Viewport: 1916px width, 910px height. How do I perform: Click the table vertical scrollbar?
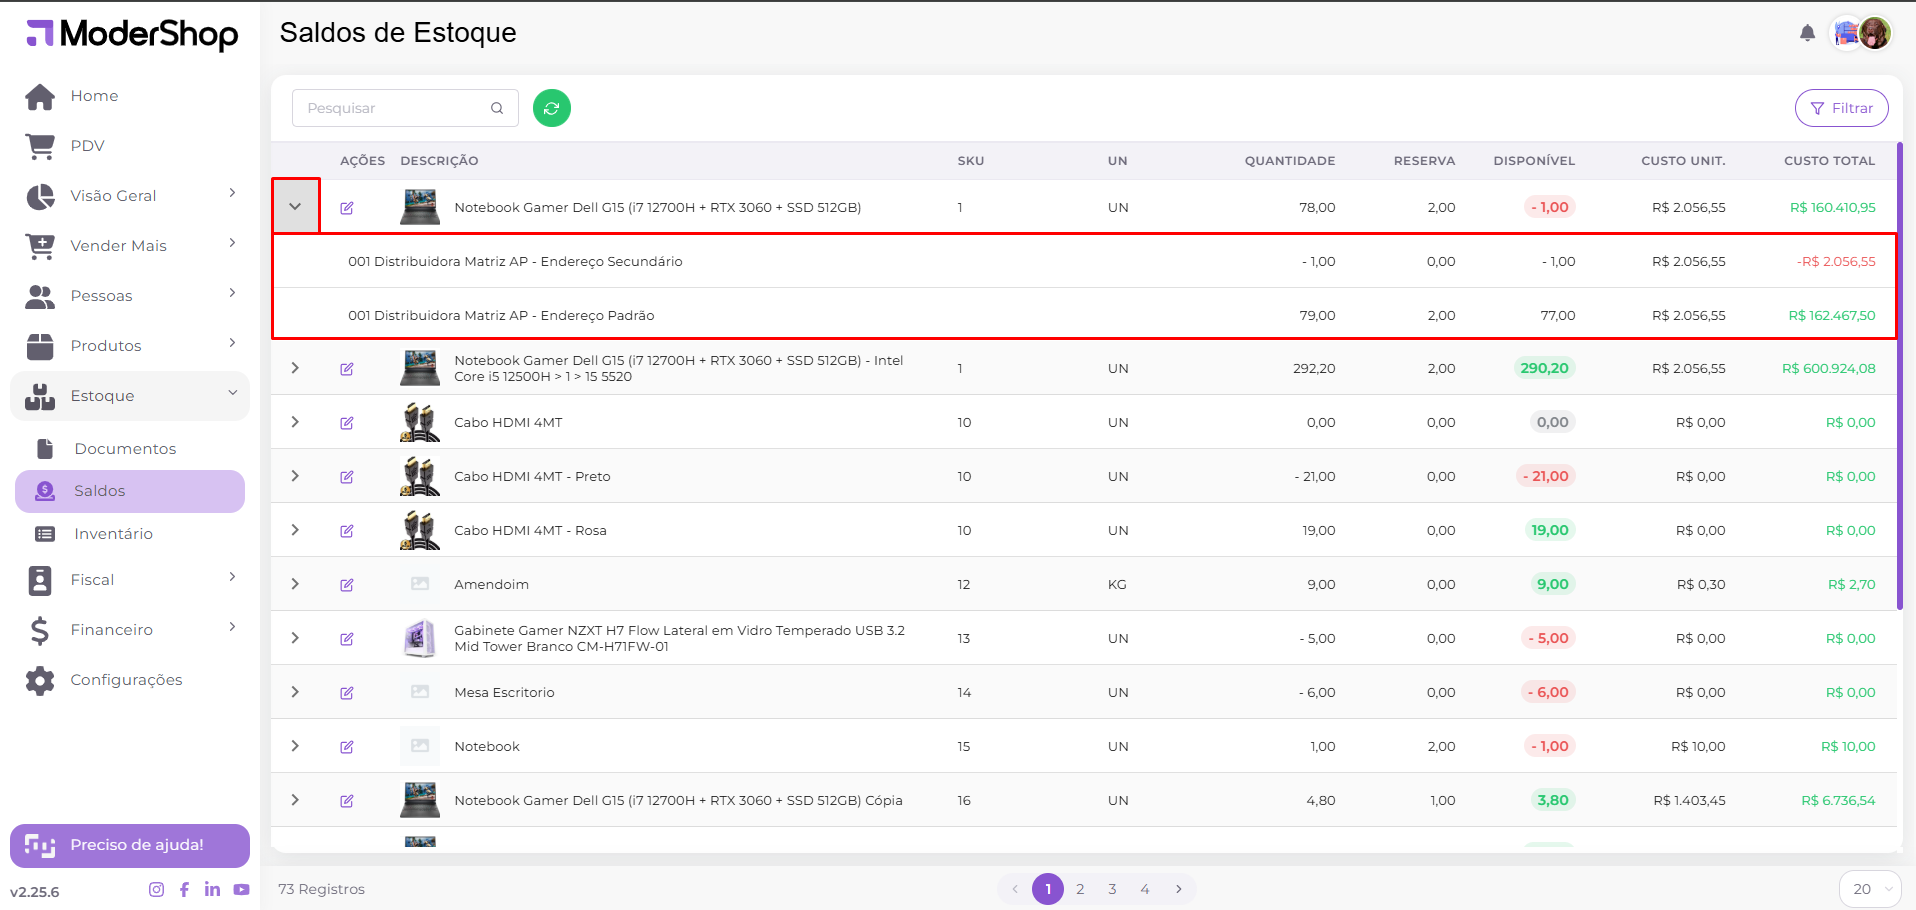1900,376
